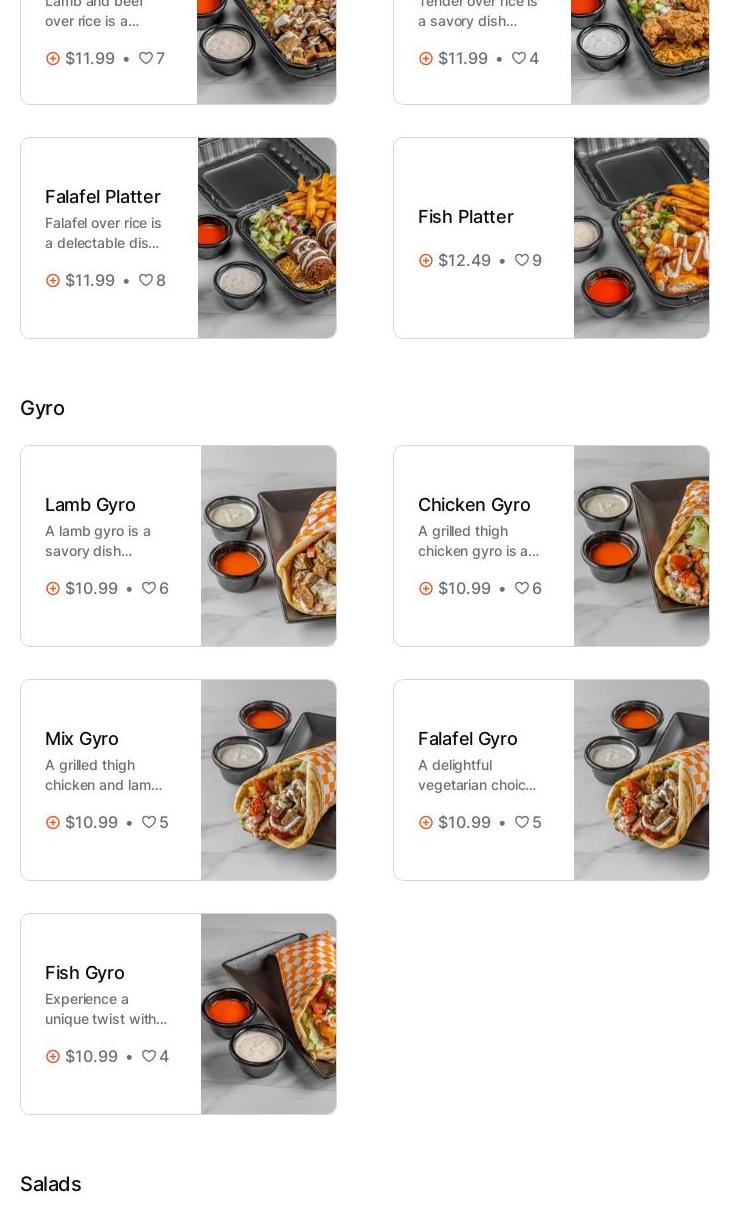Toggle the heart on Lamb Gyro
Viewport: 750px width, 1220px height.
pyautogui.click(x=149, y=588)
